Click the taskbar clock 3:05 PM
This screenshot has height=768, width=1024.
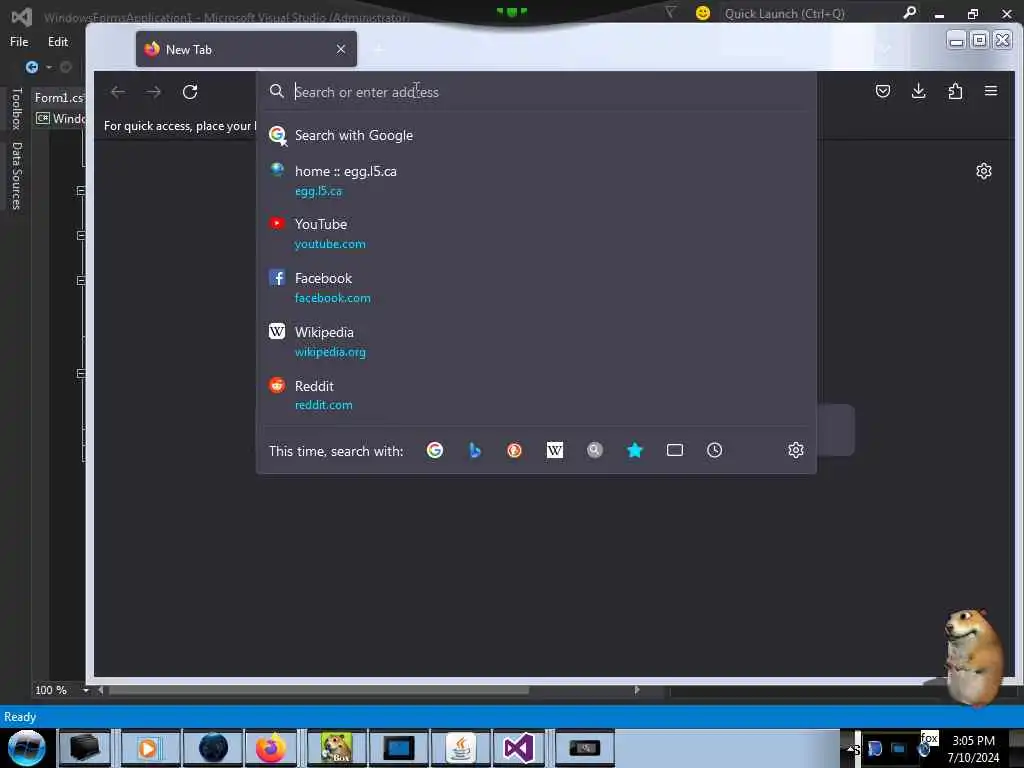(973, 741)
